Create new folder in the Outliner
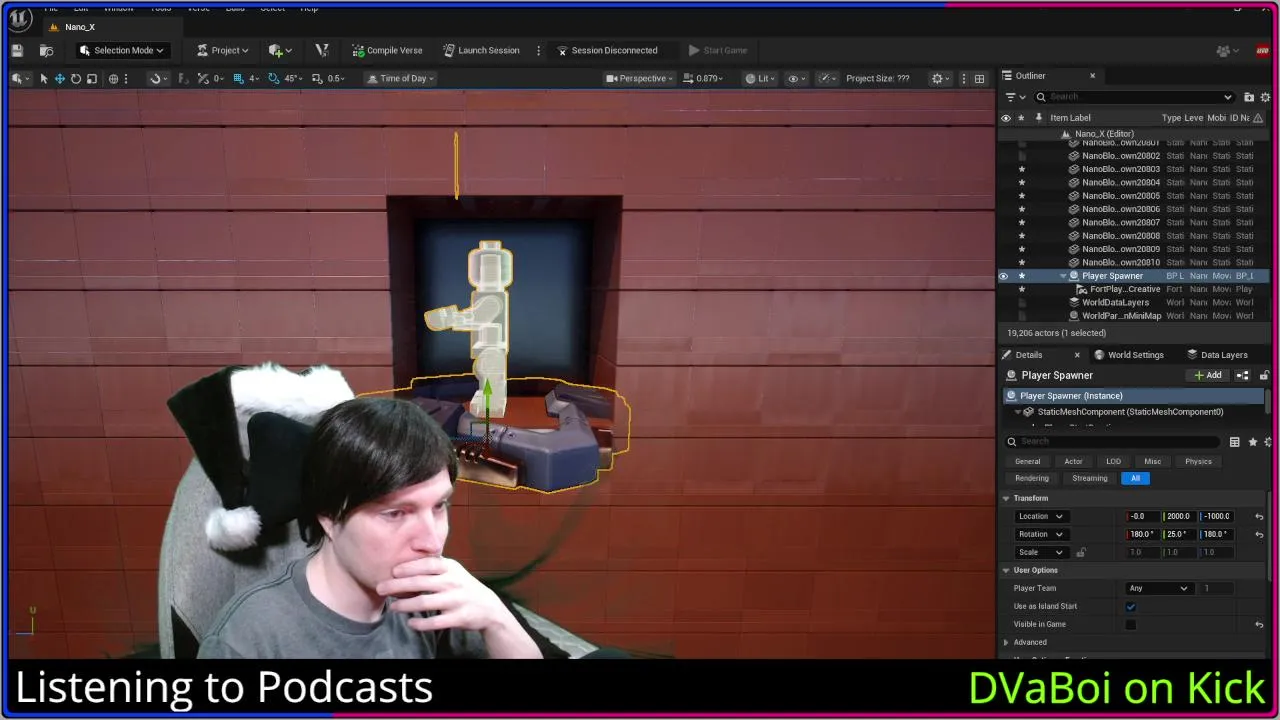Screen dimensions: 1280x720 (x=1249, y=97)
